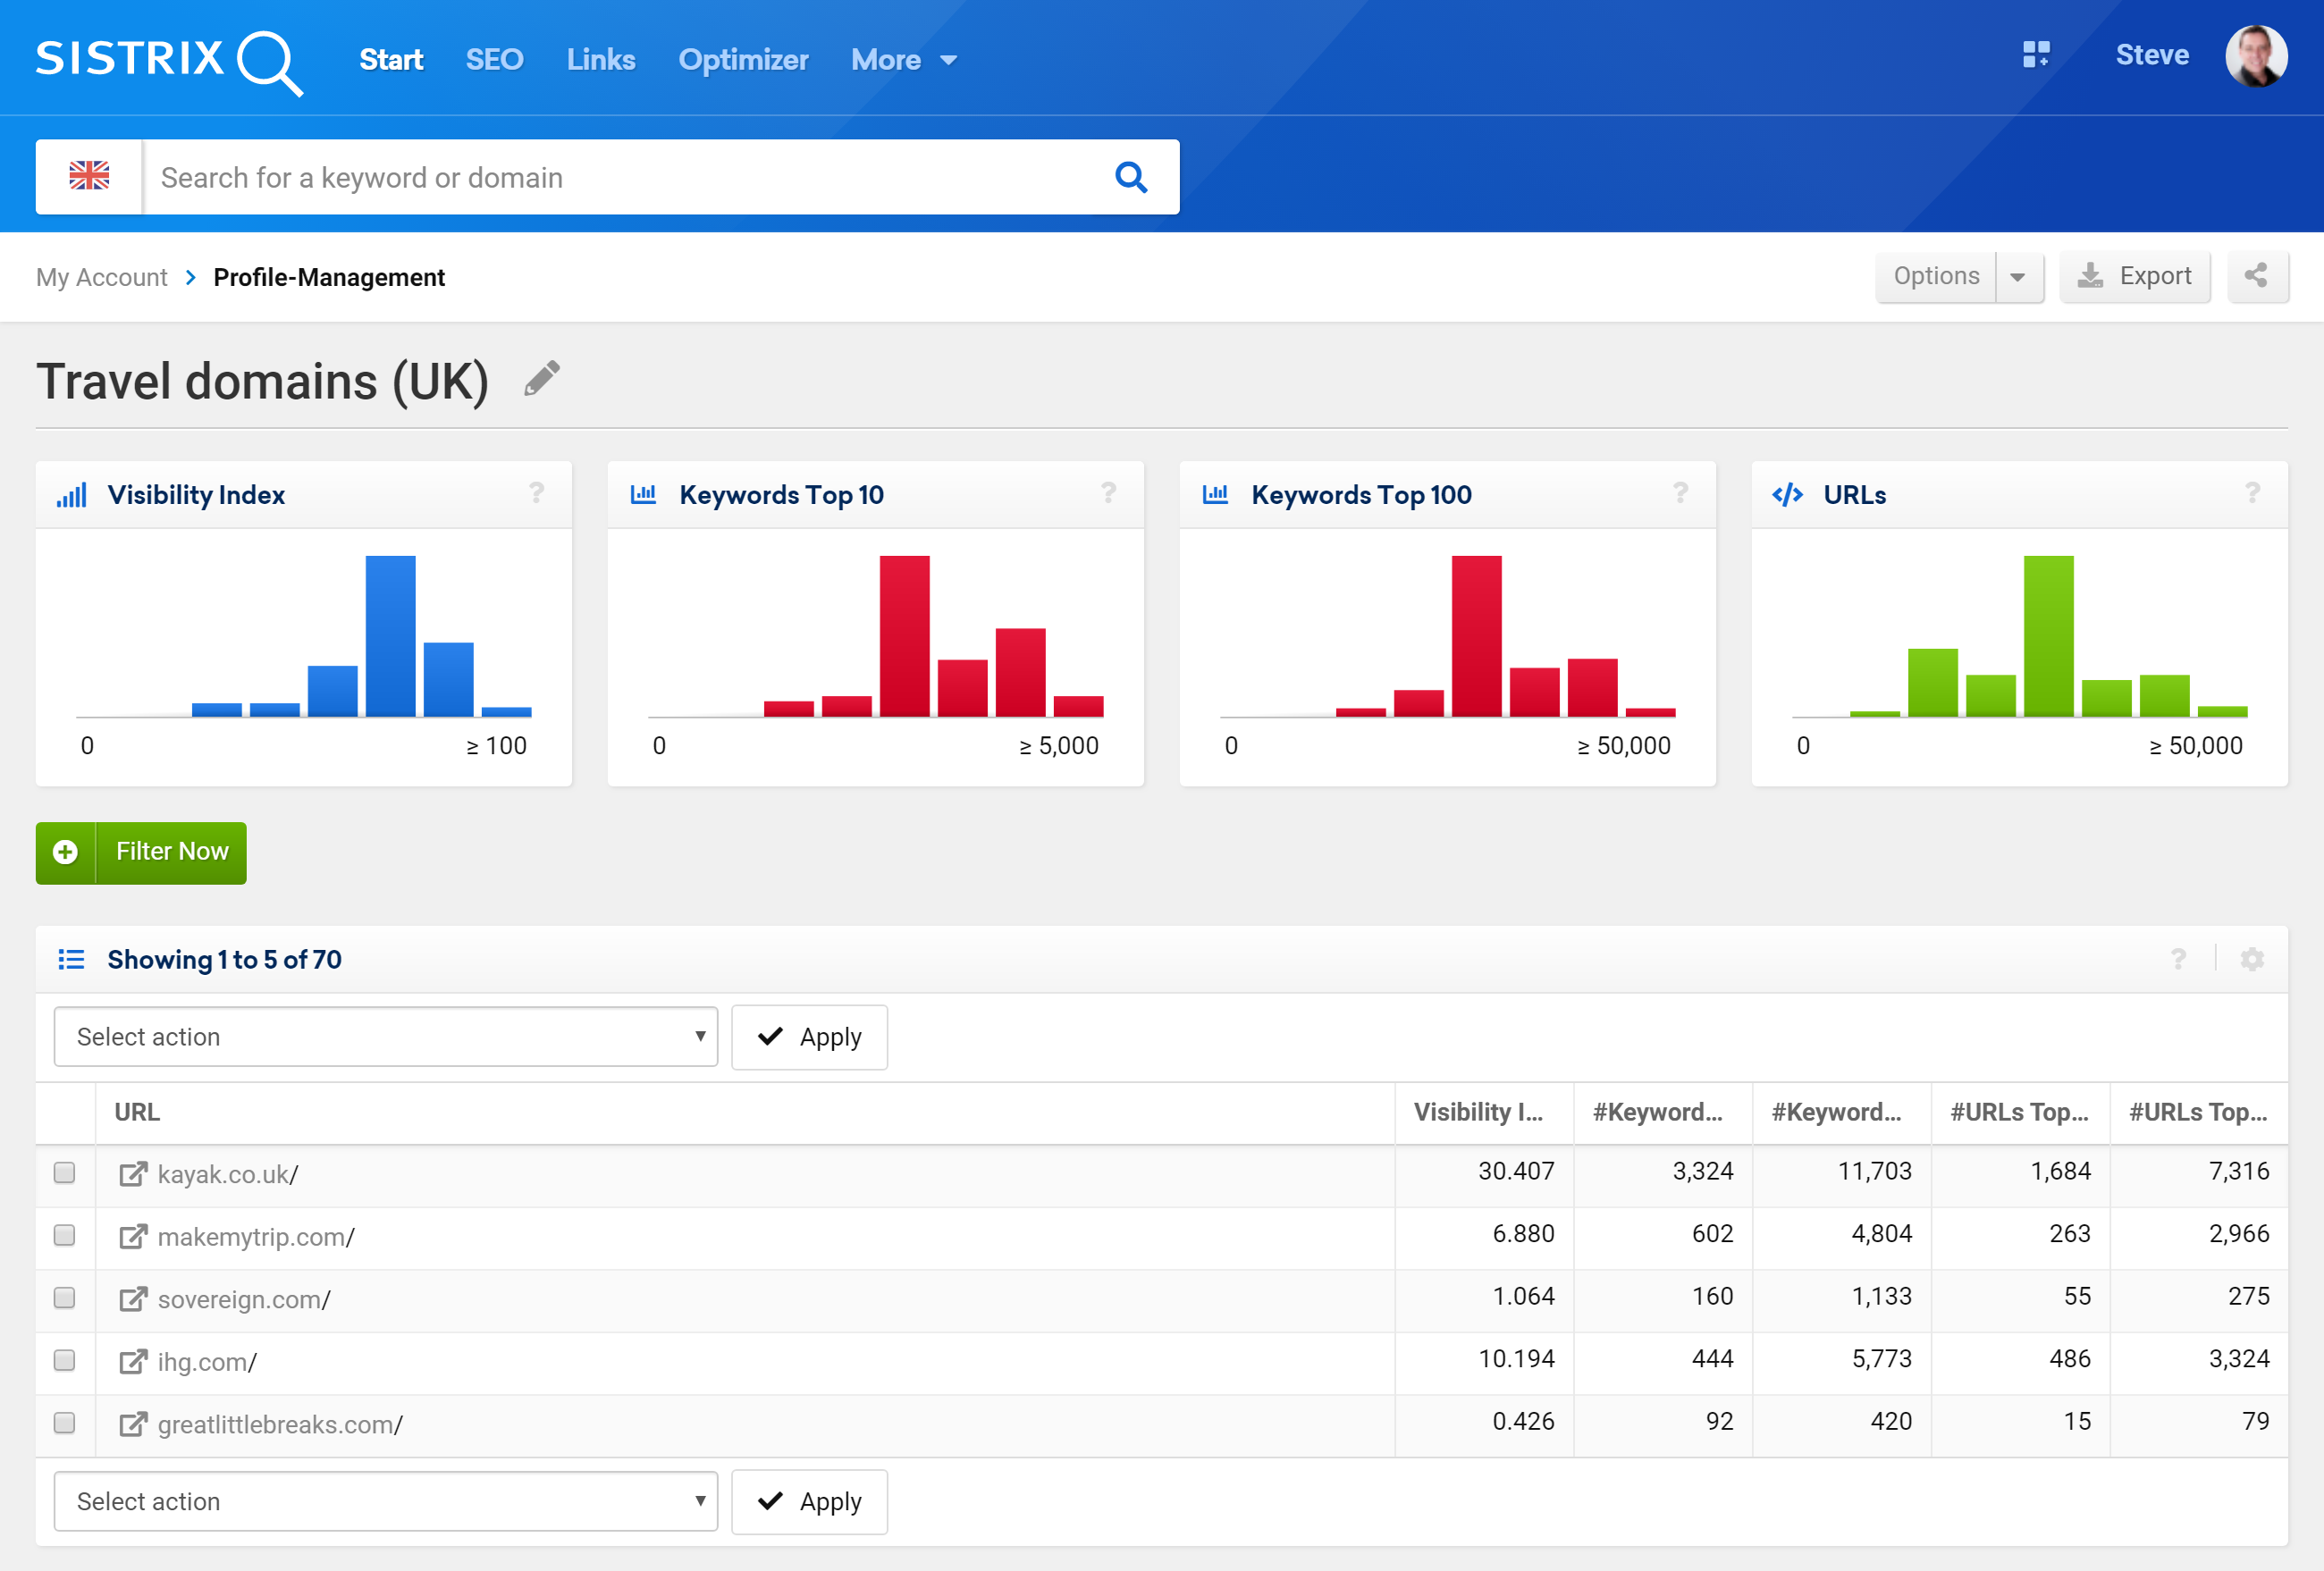Open the kayak.co.uk/ link
Screen dimensions: 2324x1571
coord(228,1174)
